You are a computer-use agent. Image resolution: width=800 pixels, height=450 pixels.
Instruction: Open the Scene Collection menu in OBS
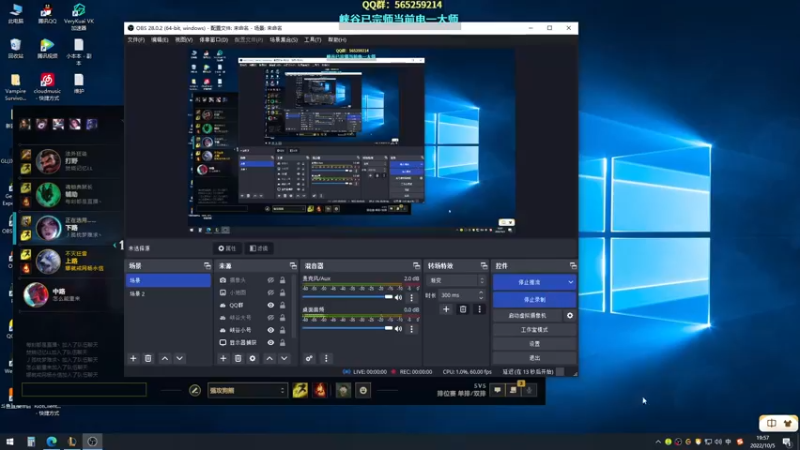(x=284, y=40)
